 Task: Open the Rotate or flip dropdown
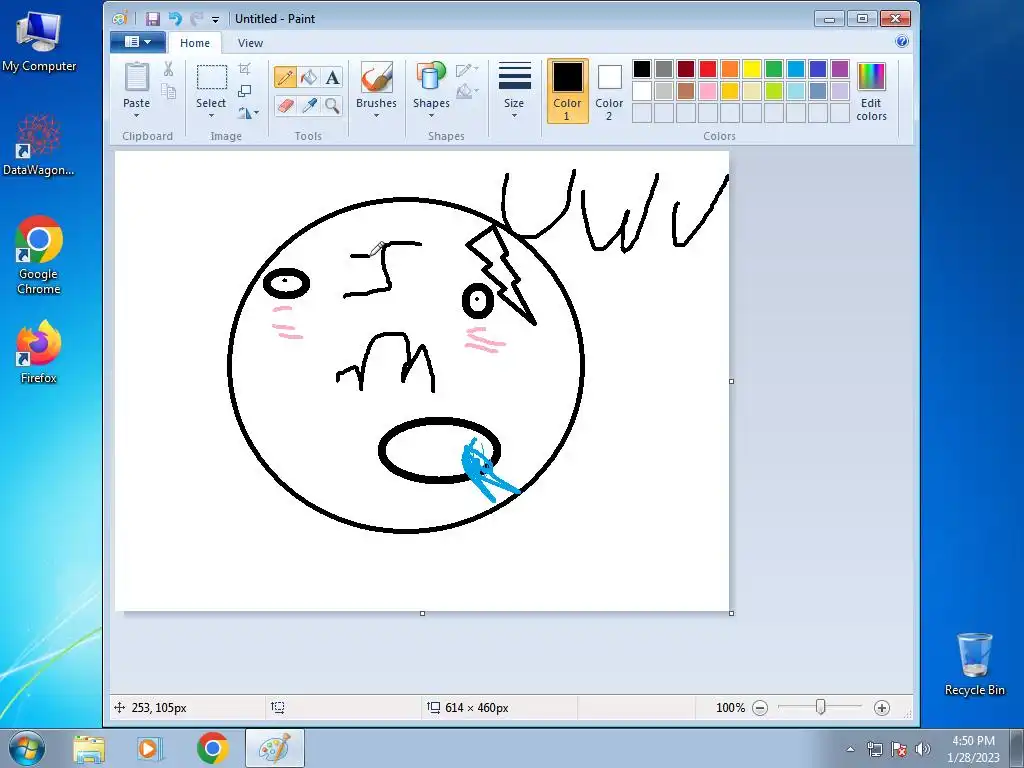[248, 113]
